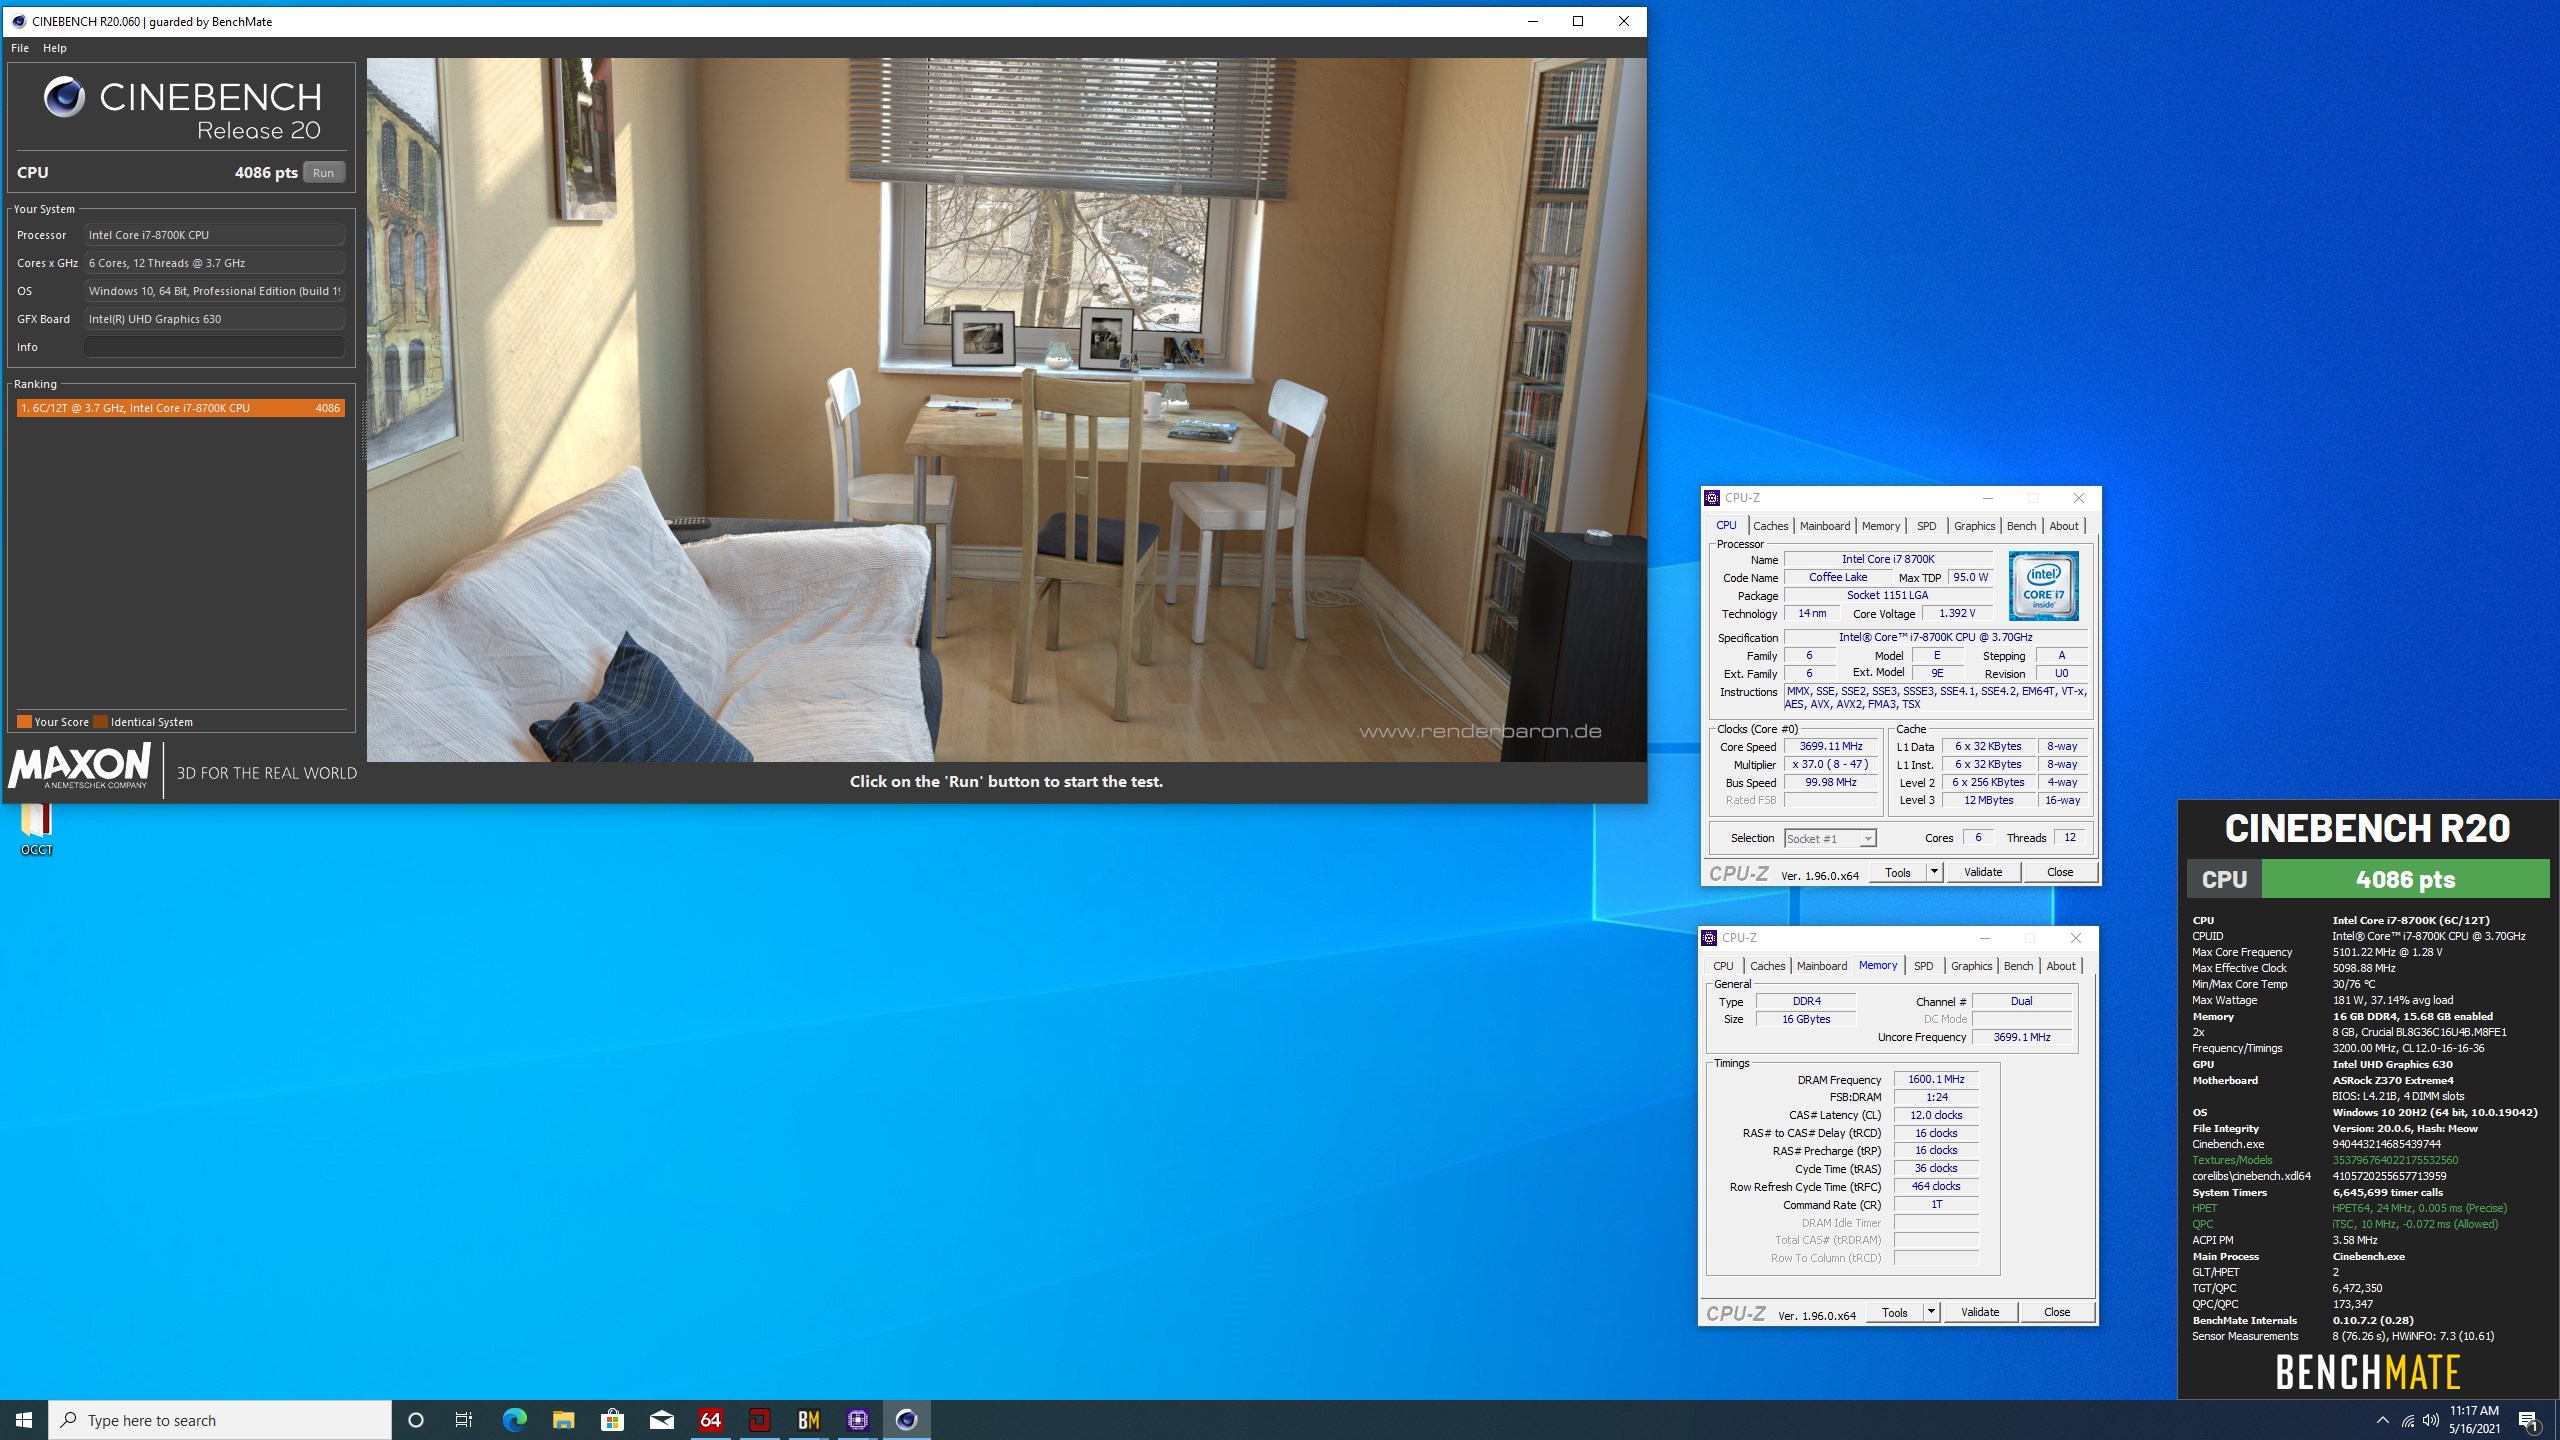Open the Mail app from the taskbar
The image size is (2560, 1440).
click(661, 1420)
